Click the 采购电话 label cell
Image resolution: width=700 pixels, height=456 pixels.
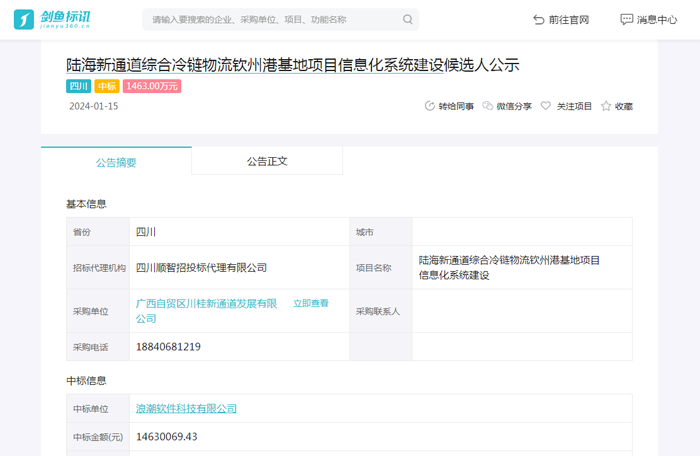(98, 347)
